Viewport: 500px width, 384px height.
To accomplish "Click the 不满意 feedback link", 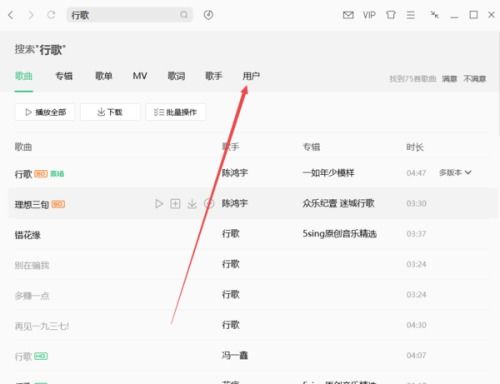I will (x=475, y=79).
